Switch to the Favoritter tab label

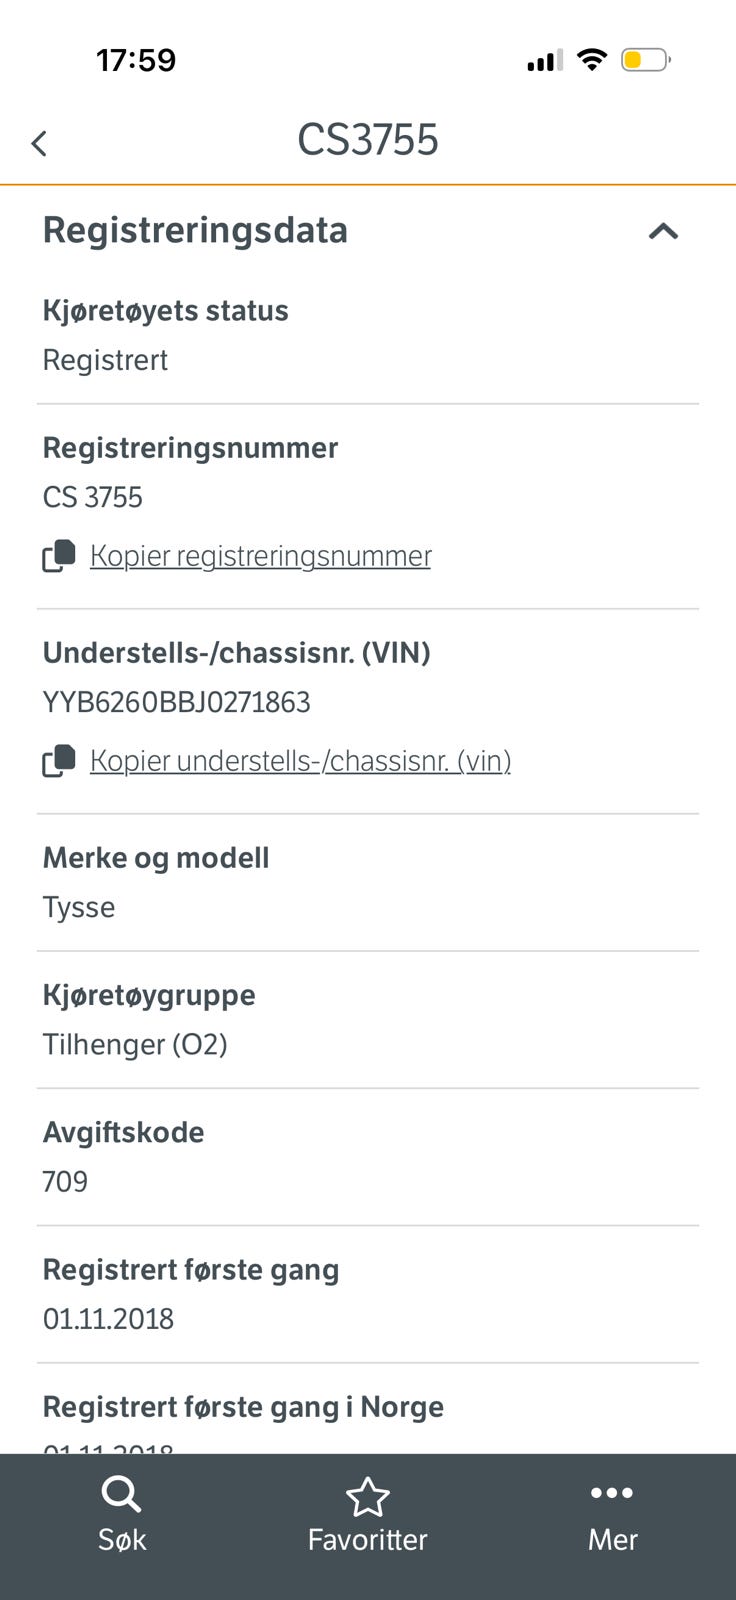point(367,1540)
